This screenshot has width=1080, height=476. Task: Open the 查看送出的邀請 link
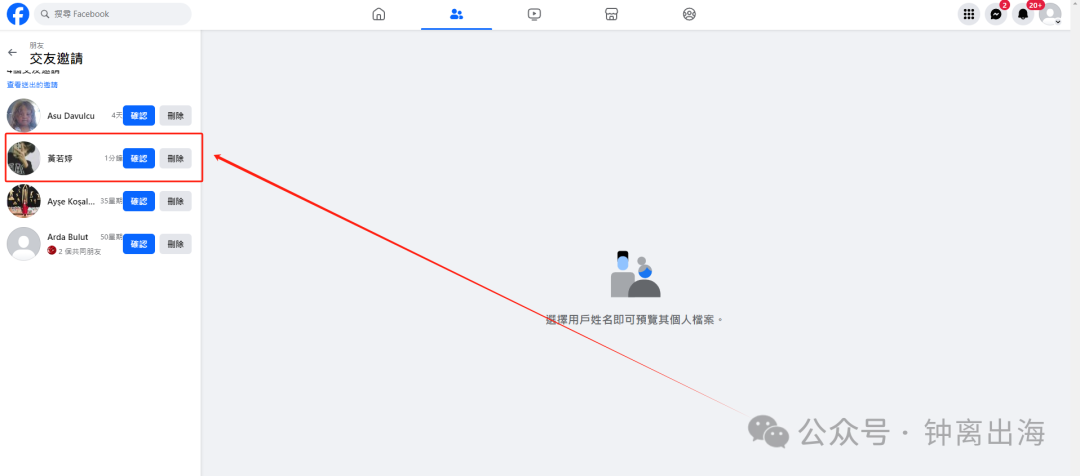pos(32,85)
